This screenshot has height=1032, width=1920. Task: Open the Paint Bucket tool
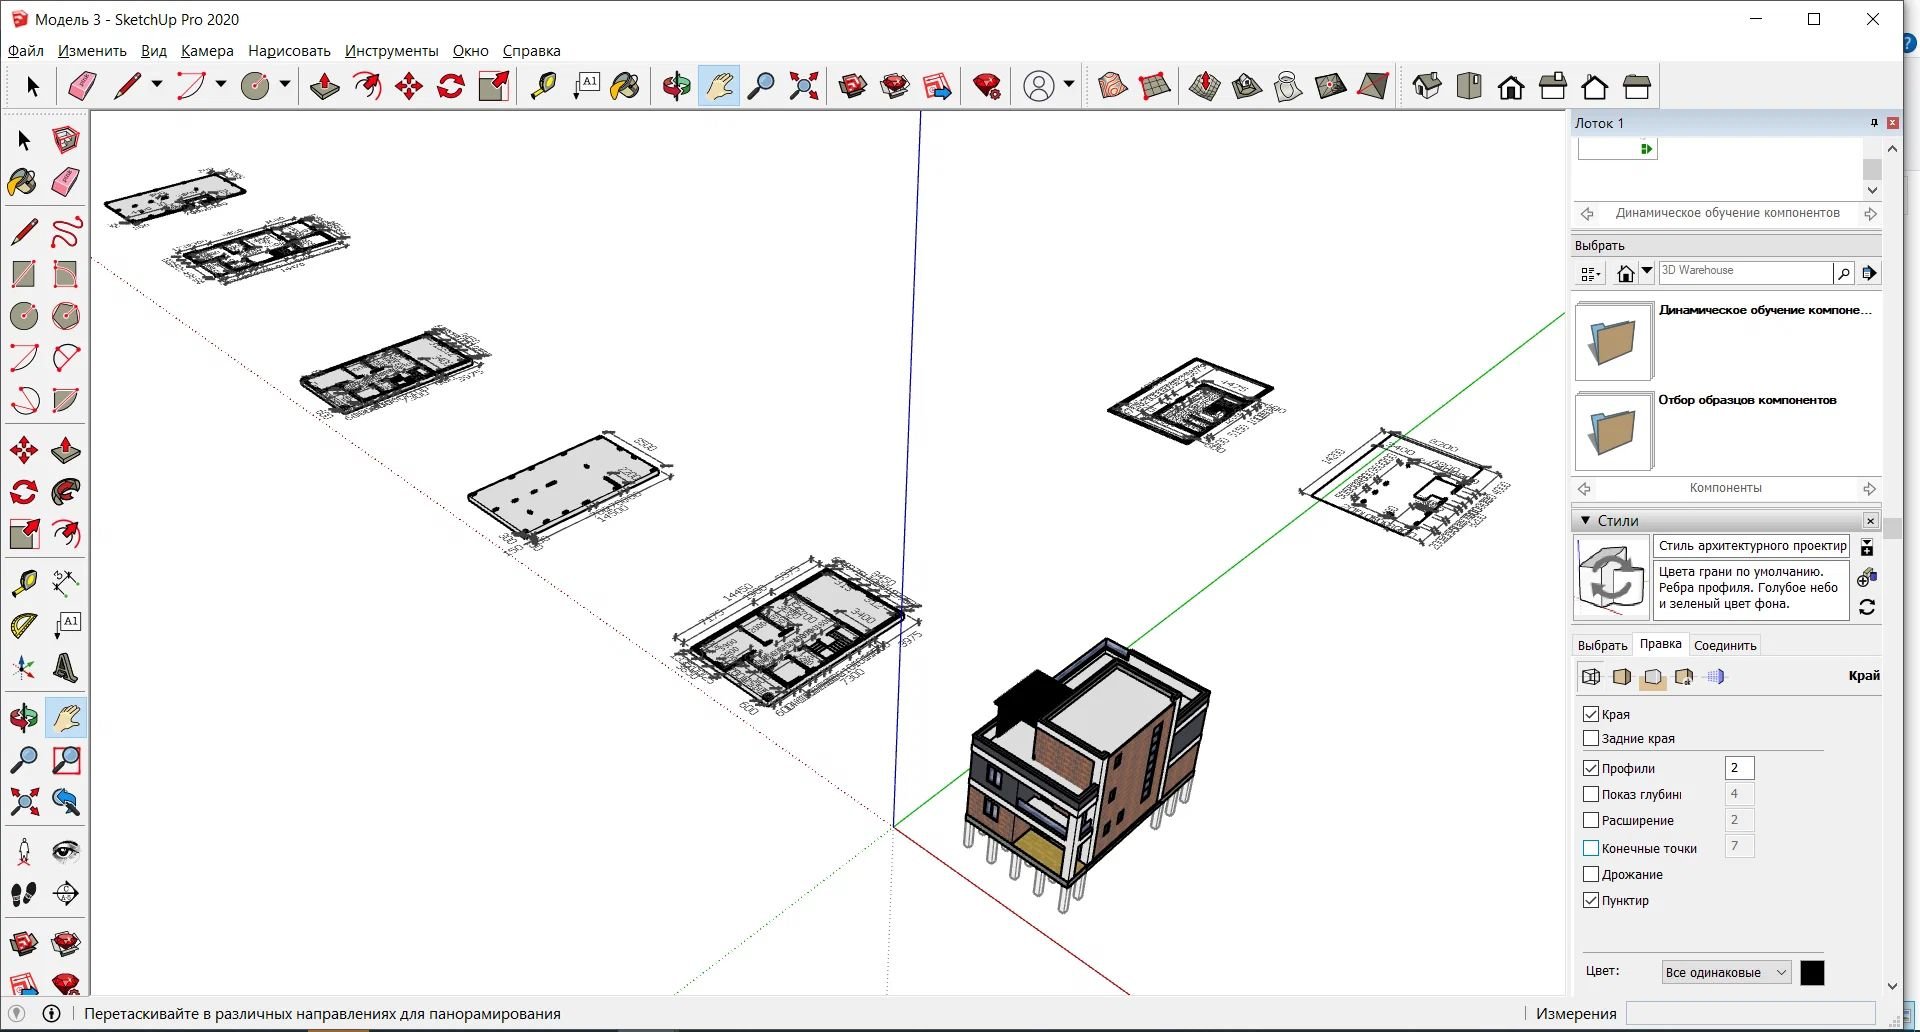pos(624,86)
